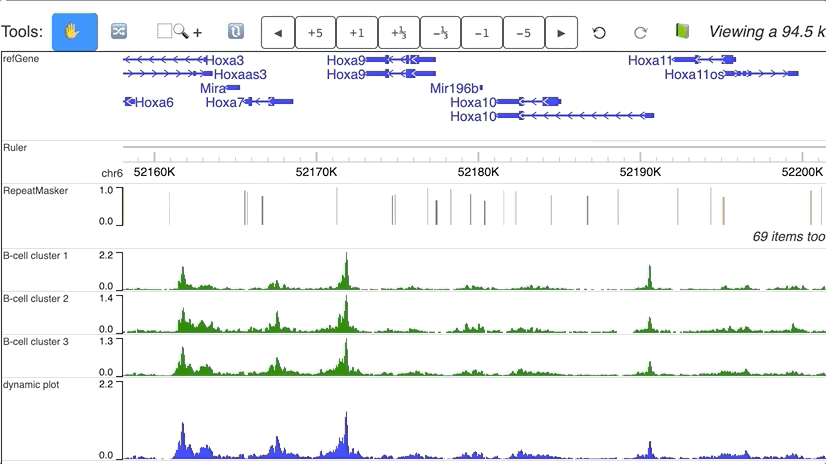Click the highlight region tool icon
The image size is (826, 464).
tap(235, 32)
